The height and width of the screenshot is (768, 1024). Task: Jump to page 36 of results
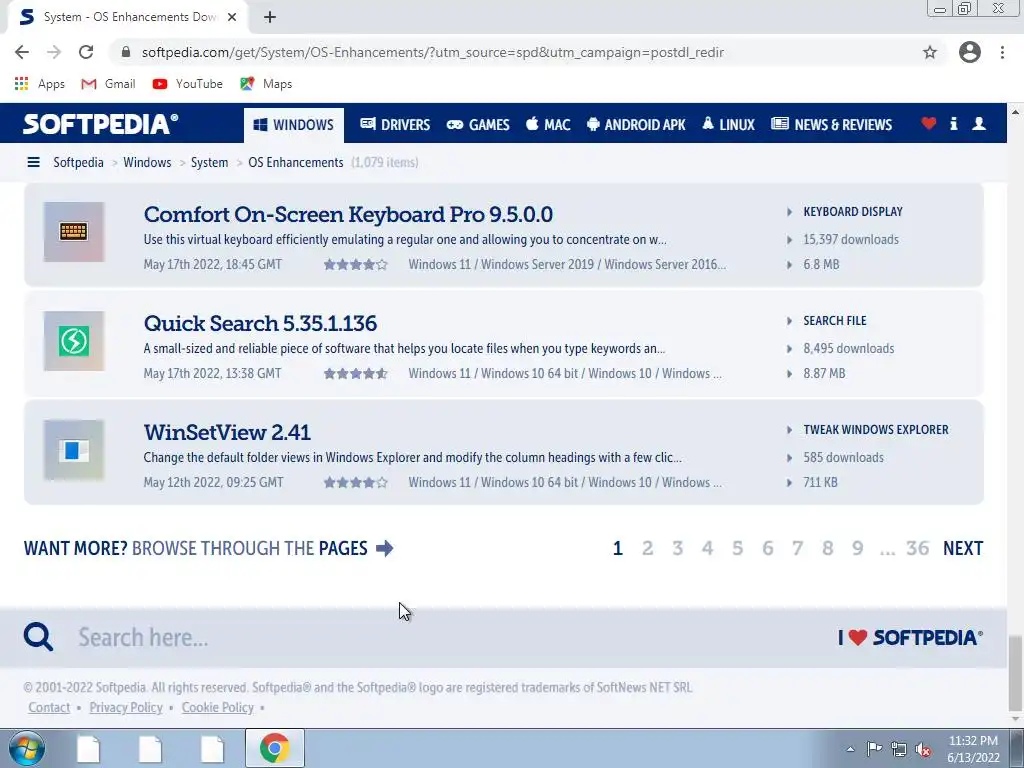pos(918,548)
